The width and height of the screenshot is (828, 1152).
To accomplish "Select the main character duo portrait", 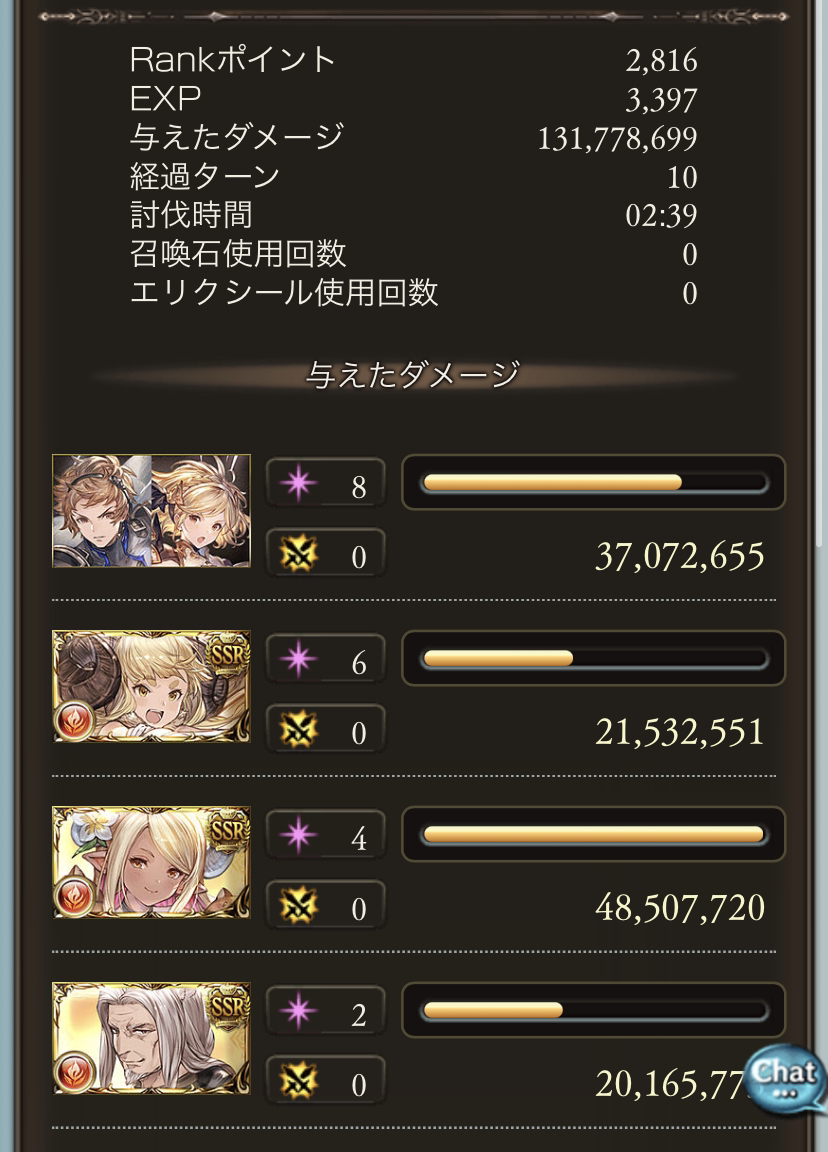I will (x=151, y=511).
